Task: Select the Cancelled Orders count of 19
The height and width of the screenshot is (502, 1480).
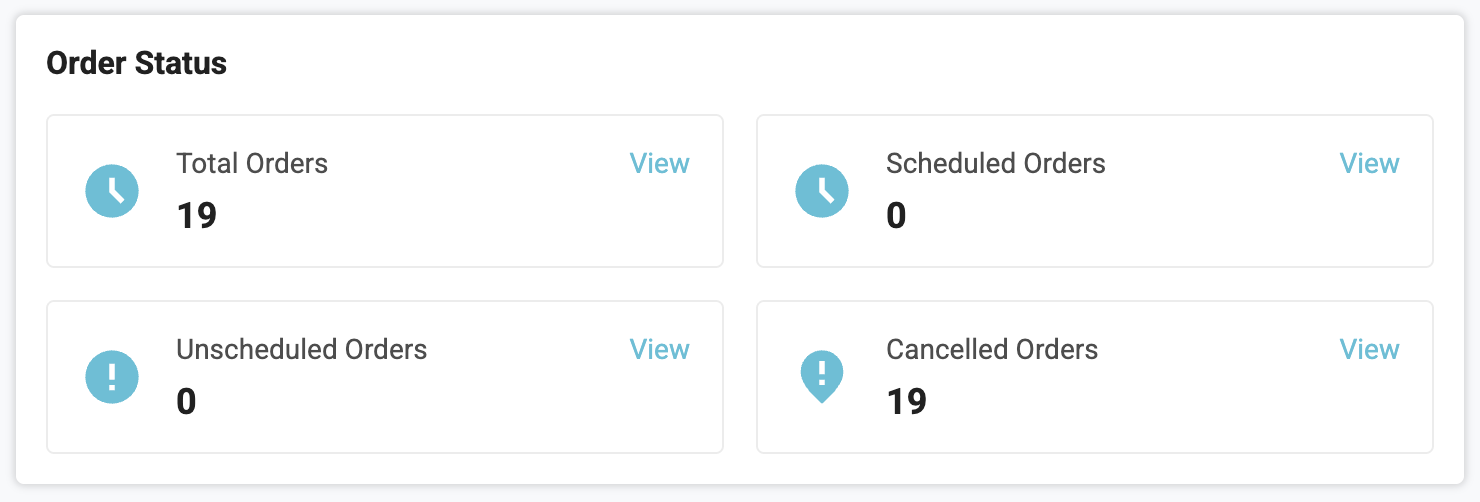Action: pyautogui.click(x=906, y=401)
